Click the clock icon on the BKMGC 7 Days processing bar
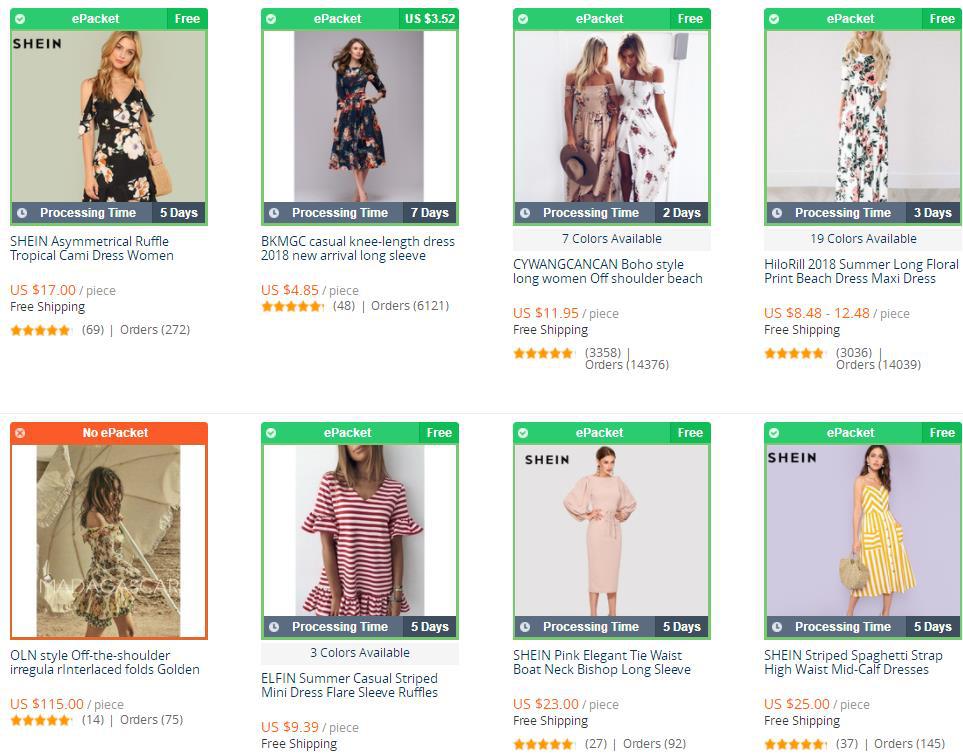 [272, 212]
